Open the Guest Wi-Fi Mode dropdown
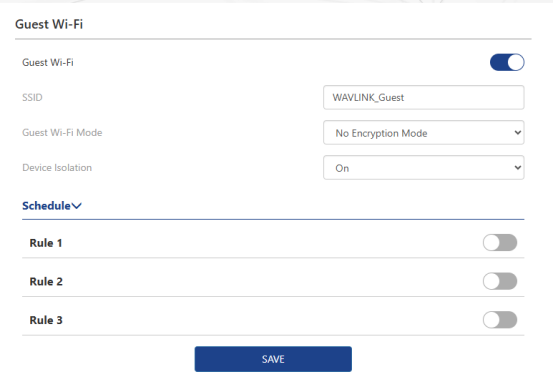The image size is (554, 388). click(x=423, y=133)
